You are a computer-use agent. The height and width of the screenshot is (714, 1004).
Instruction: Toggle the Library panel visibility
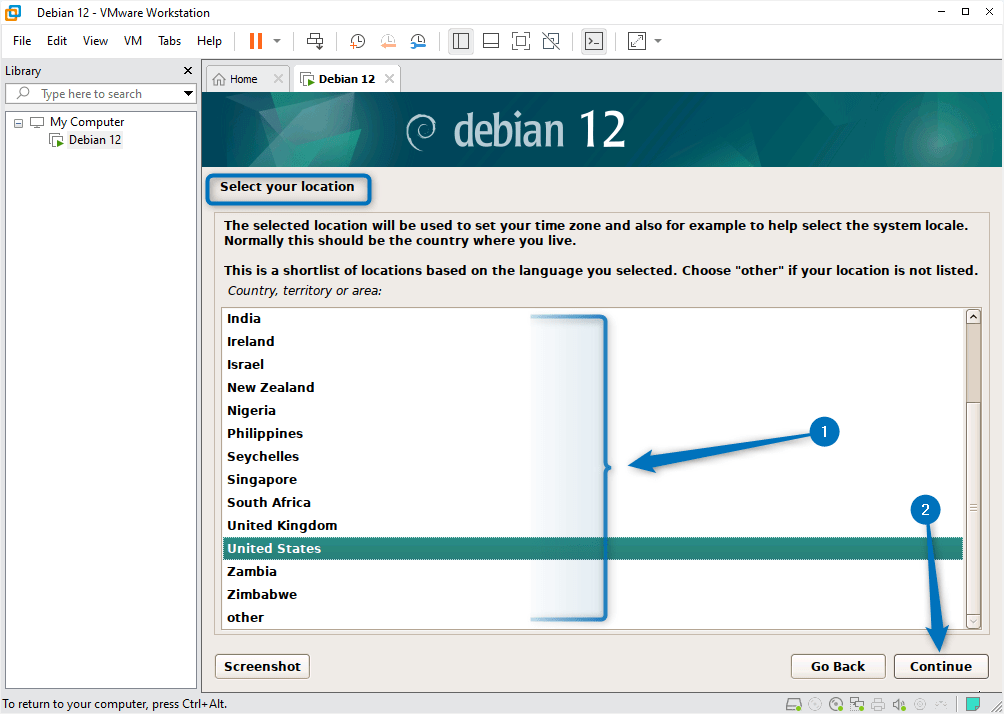(461, 41)
